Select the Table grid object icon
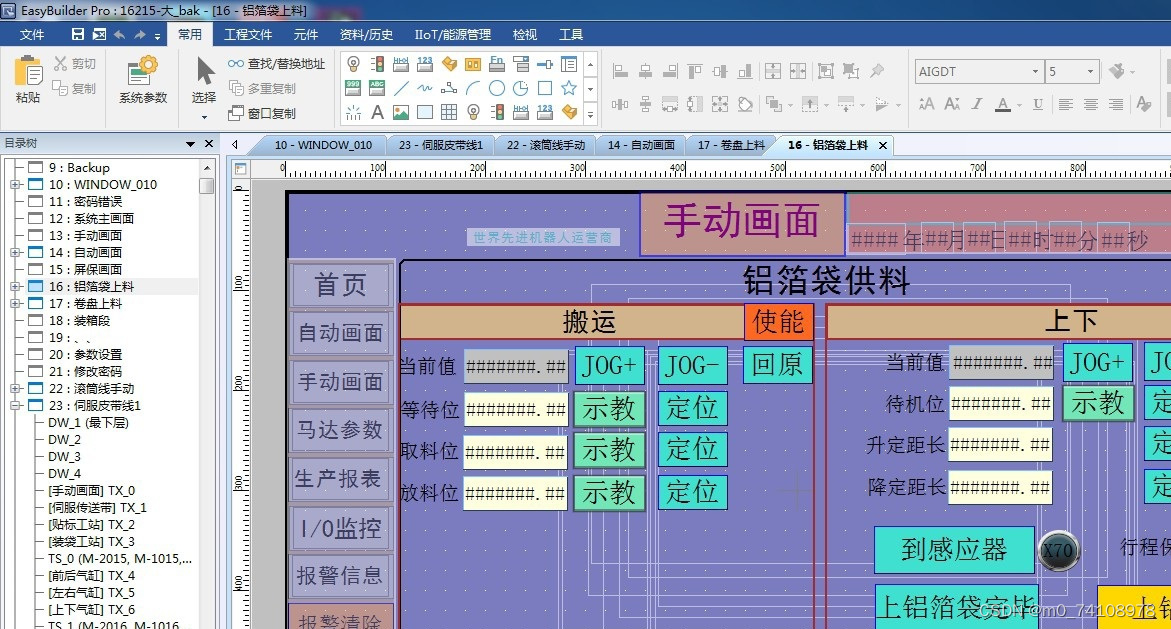Image resolution: width=1171 pixels, height=629 pixels. (x=449, y=112)
